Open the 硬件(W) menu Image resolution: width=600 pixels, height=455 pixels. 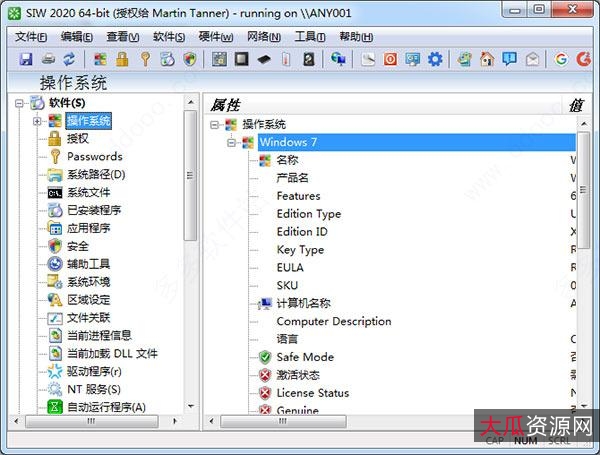click(x=216, y=37)
